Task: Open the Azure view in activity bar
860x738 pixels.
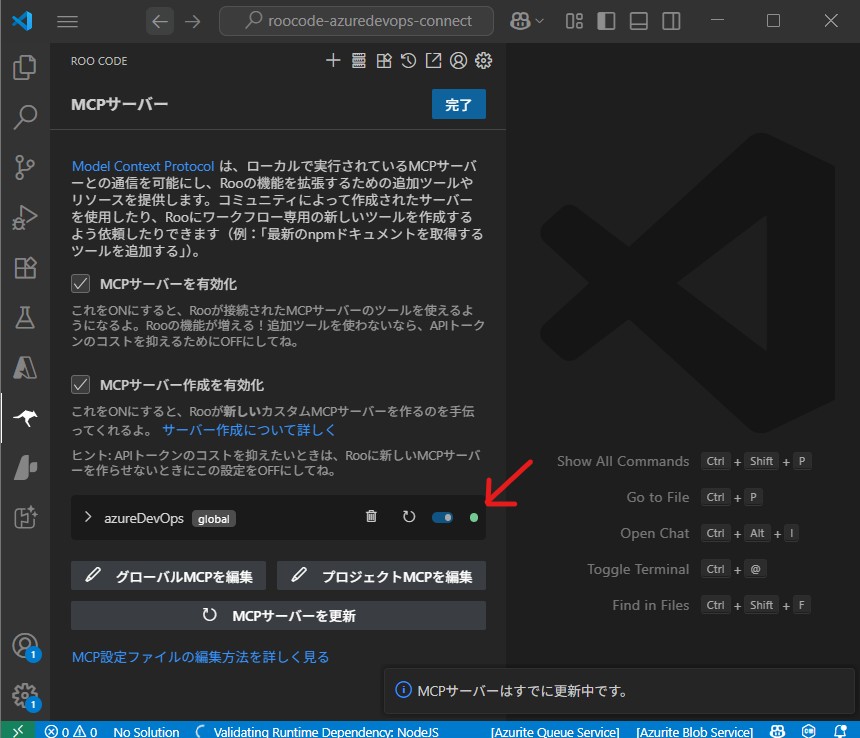Action: (x=25, y=368)
